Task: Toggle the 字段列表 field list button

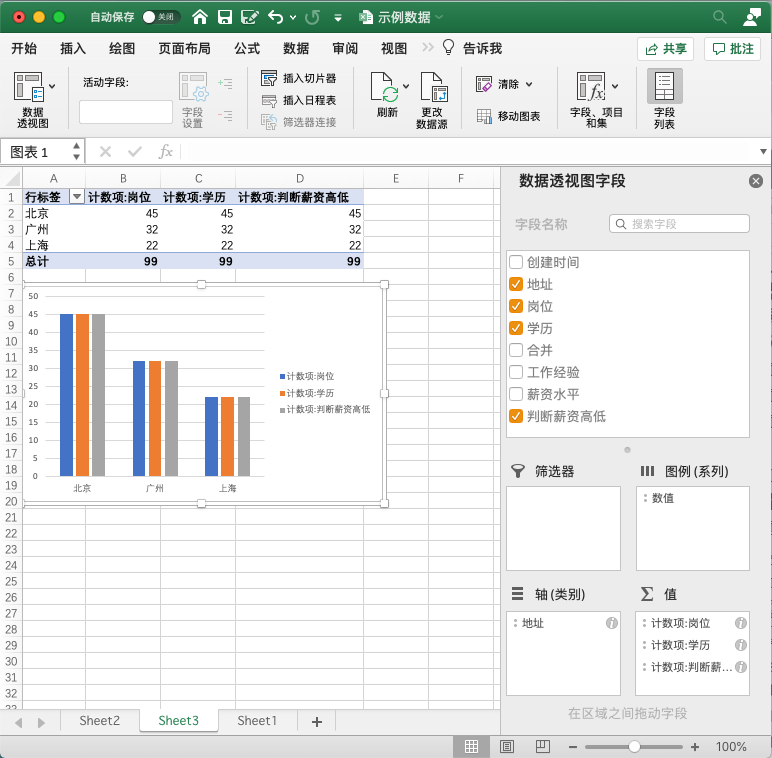Action: (664, 99)
